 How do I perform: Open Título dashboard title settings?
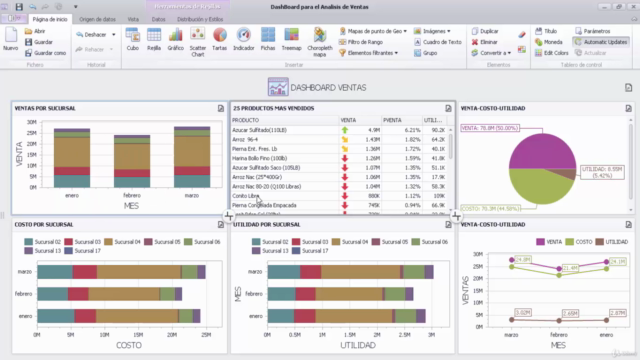point(546,31)
